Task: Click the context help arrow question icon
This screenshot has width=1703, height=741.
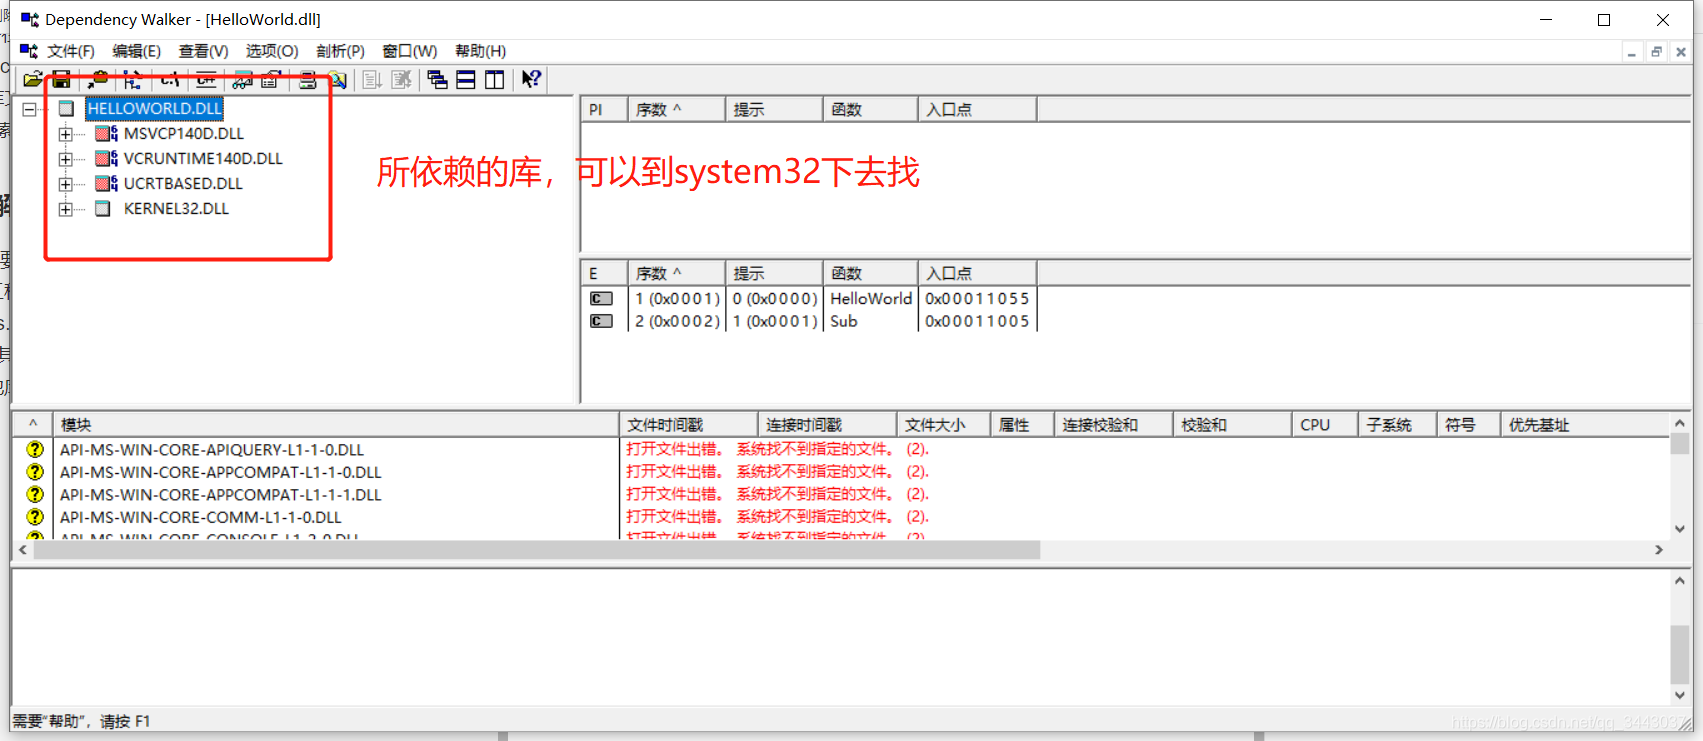Action: tap(531, 80)
